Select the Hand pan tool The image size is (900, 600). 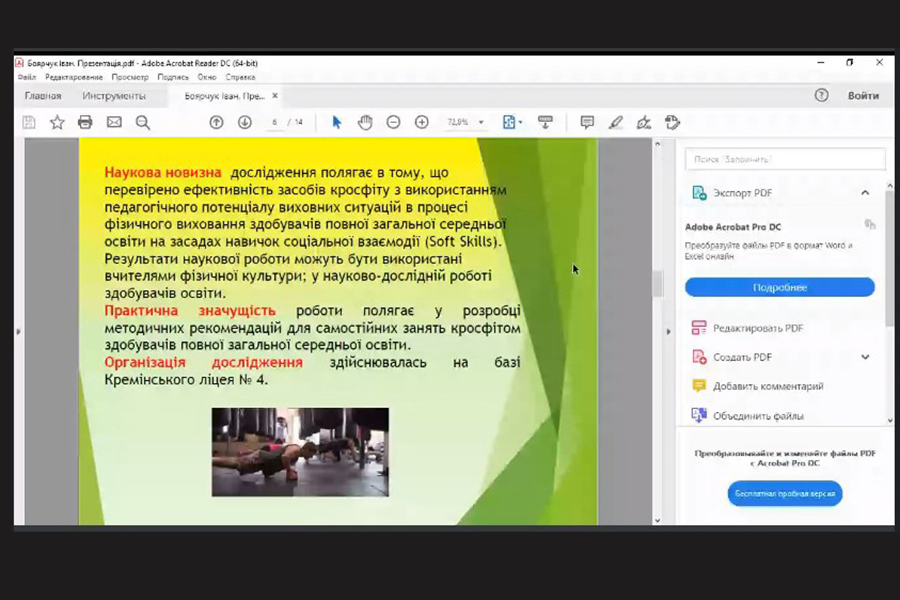[x=365, y=122]
